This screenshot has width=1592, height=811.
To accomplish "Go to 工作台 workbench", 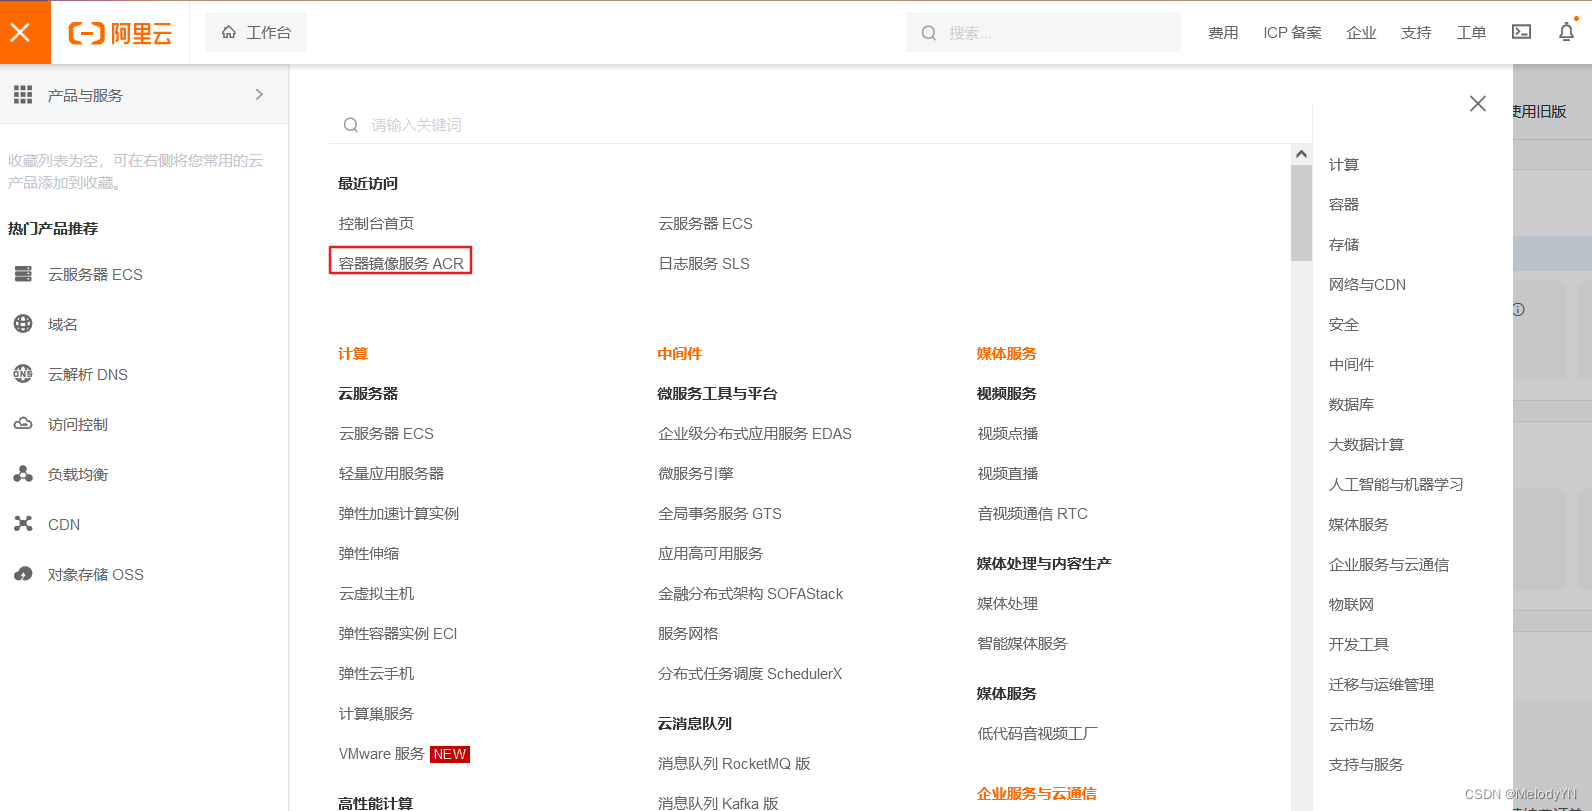I will 256,32.
